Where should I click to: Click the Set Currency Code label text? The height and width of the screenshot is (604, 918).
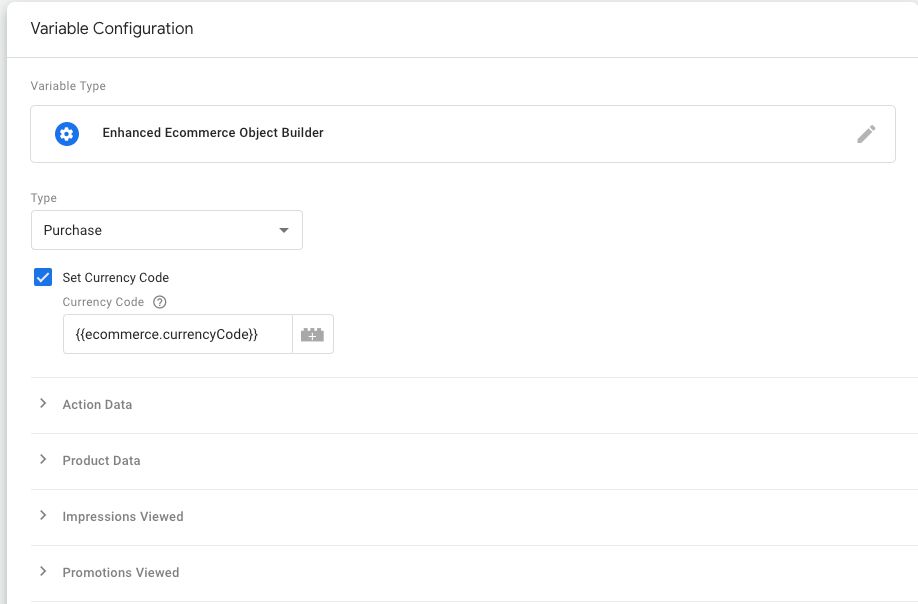[115, 277]
